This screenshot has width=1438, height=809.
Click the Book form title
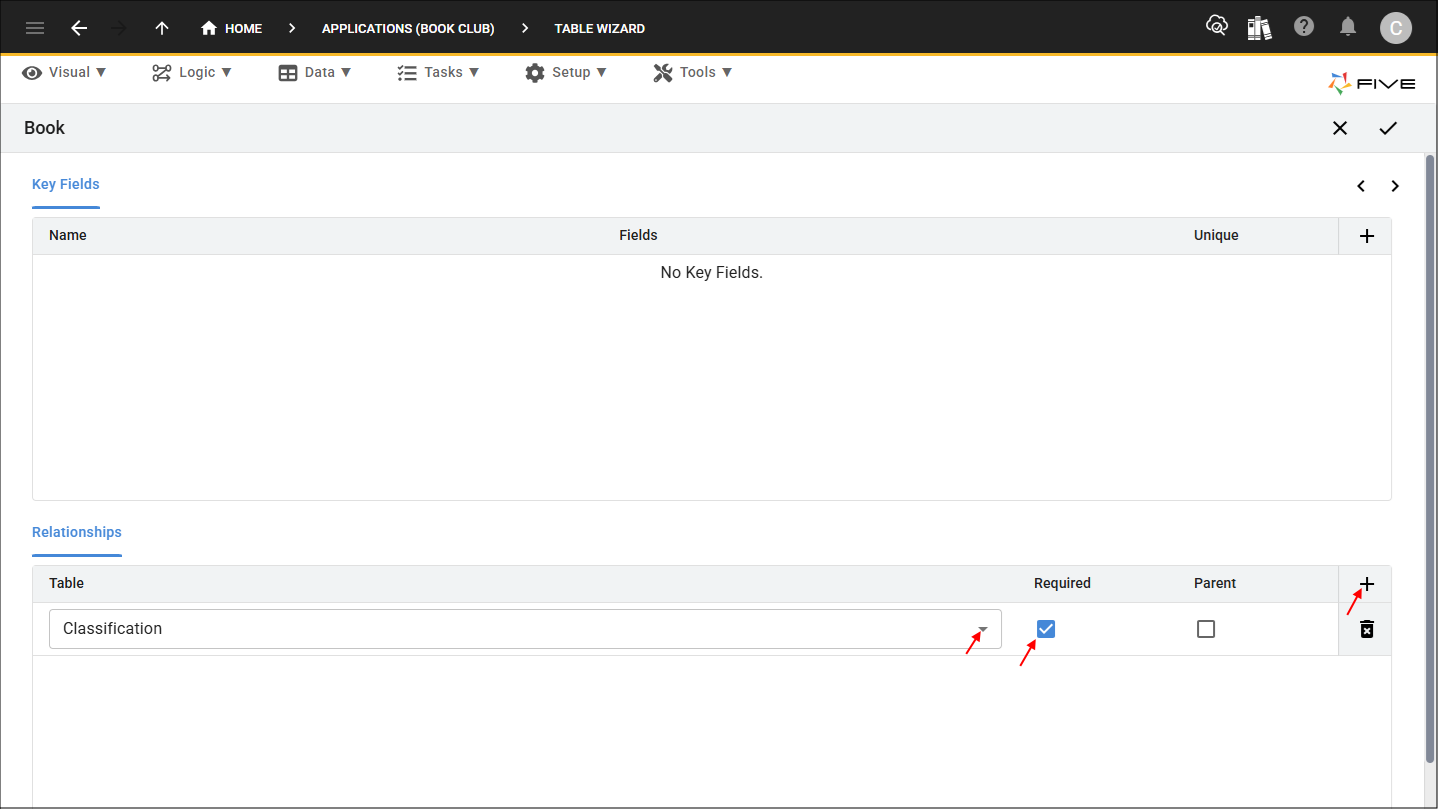point(45,128)
